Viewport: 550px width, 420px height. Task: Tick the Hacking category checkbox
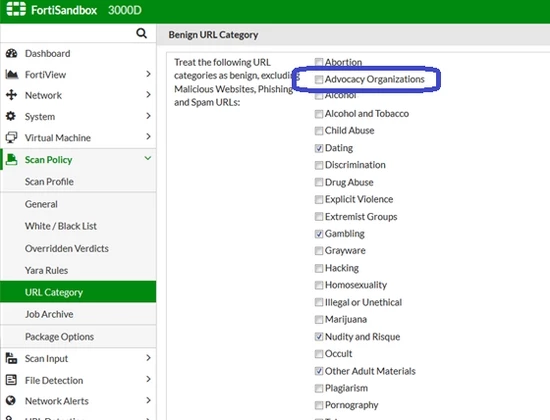(x=318, y=268)
